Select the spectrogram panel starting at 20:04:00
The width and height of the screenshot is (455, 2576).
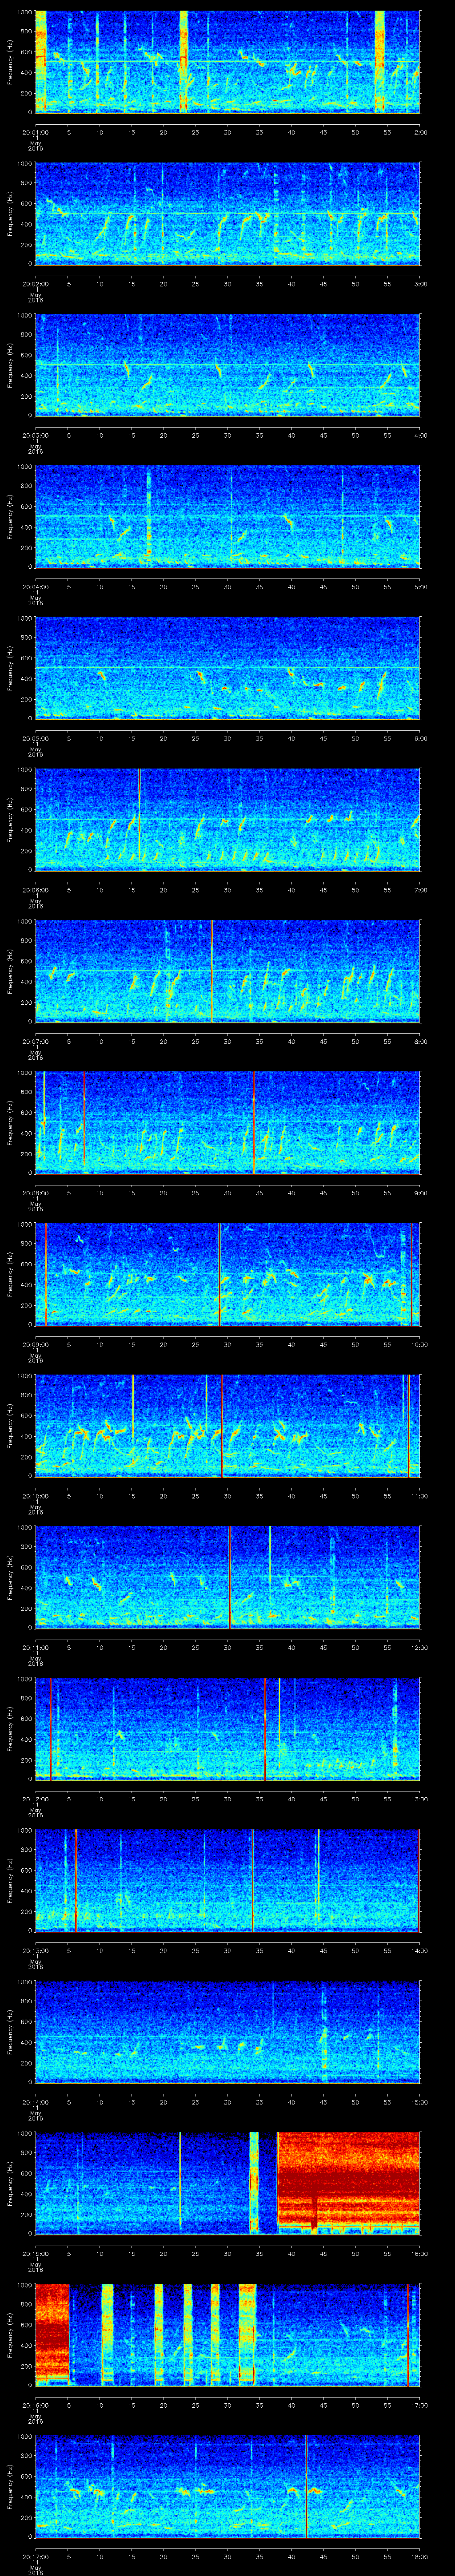227,516
